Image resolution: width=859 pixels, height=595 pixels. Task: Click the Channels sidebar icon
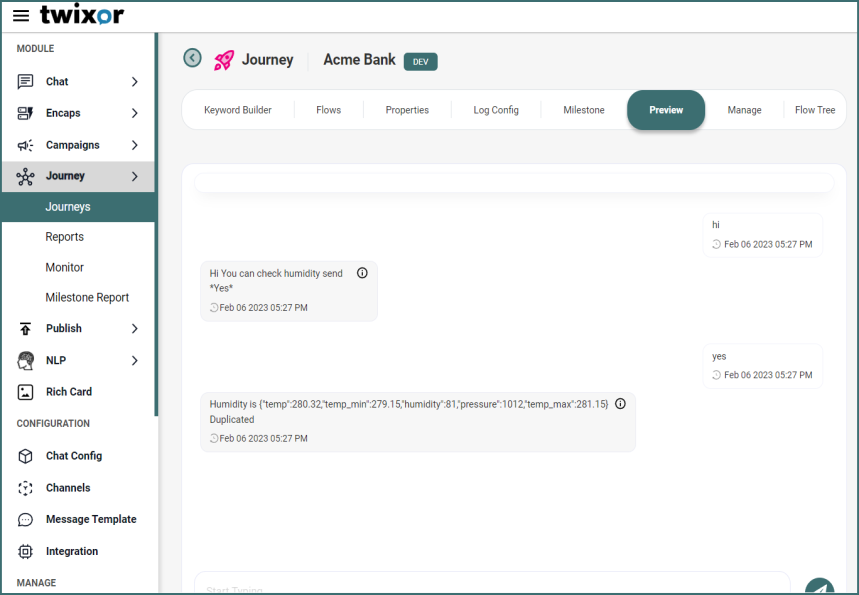pyautogui.click(x=26, y=488)
